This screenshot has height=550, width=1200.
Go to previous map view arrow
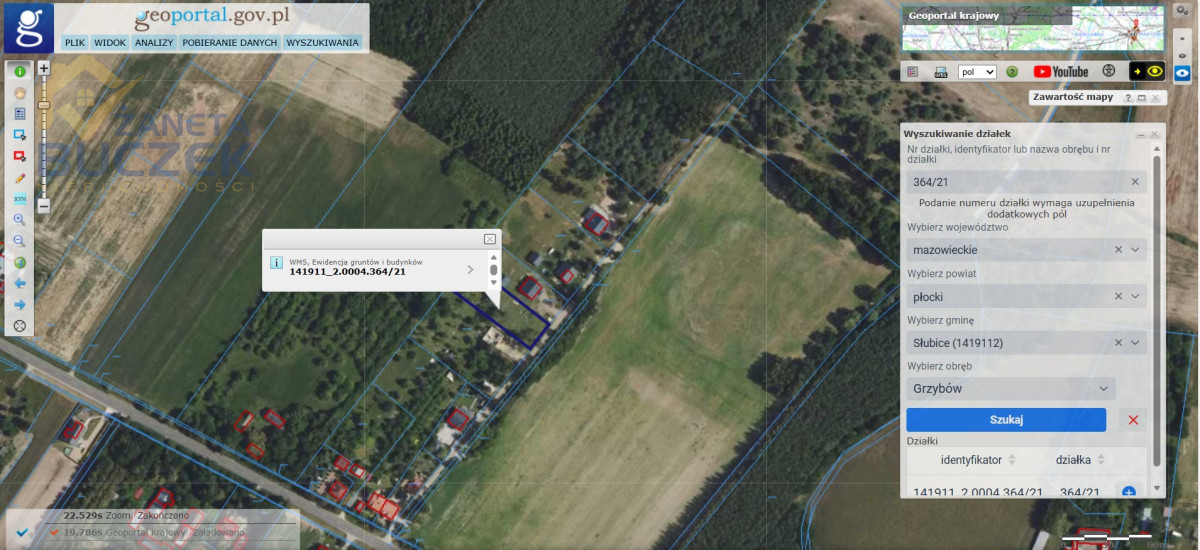19,284
